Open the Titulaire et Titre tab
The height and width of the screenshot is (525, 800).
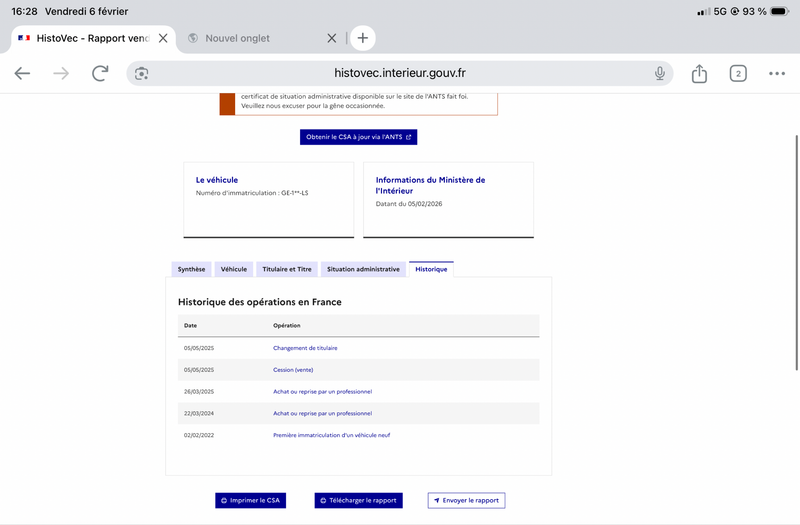286,269
